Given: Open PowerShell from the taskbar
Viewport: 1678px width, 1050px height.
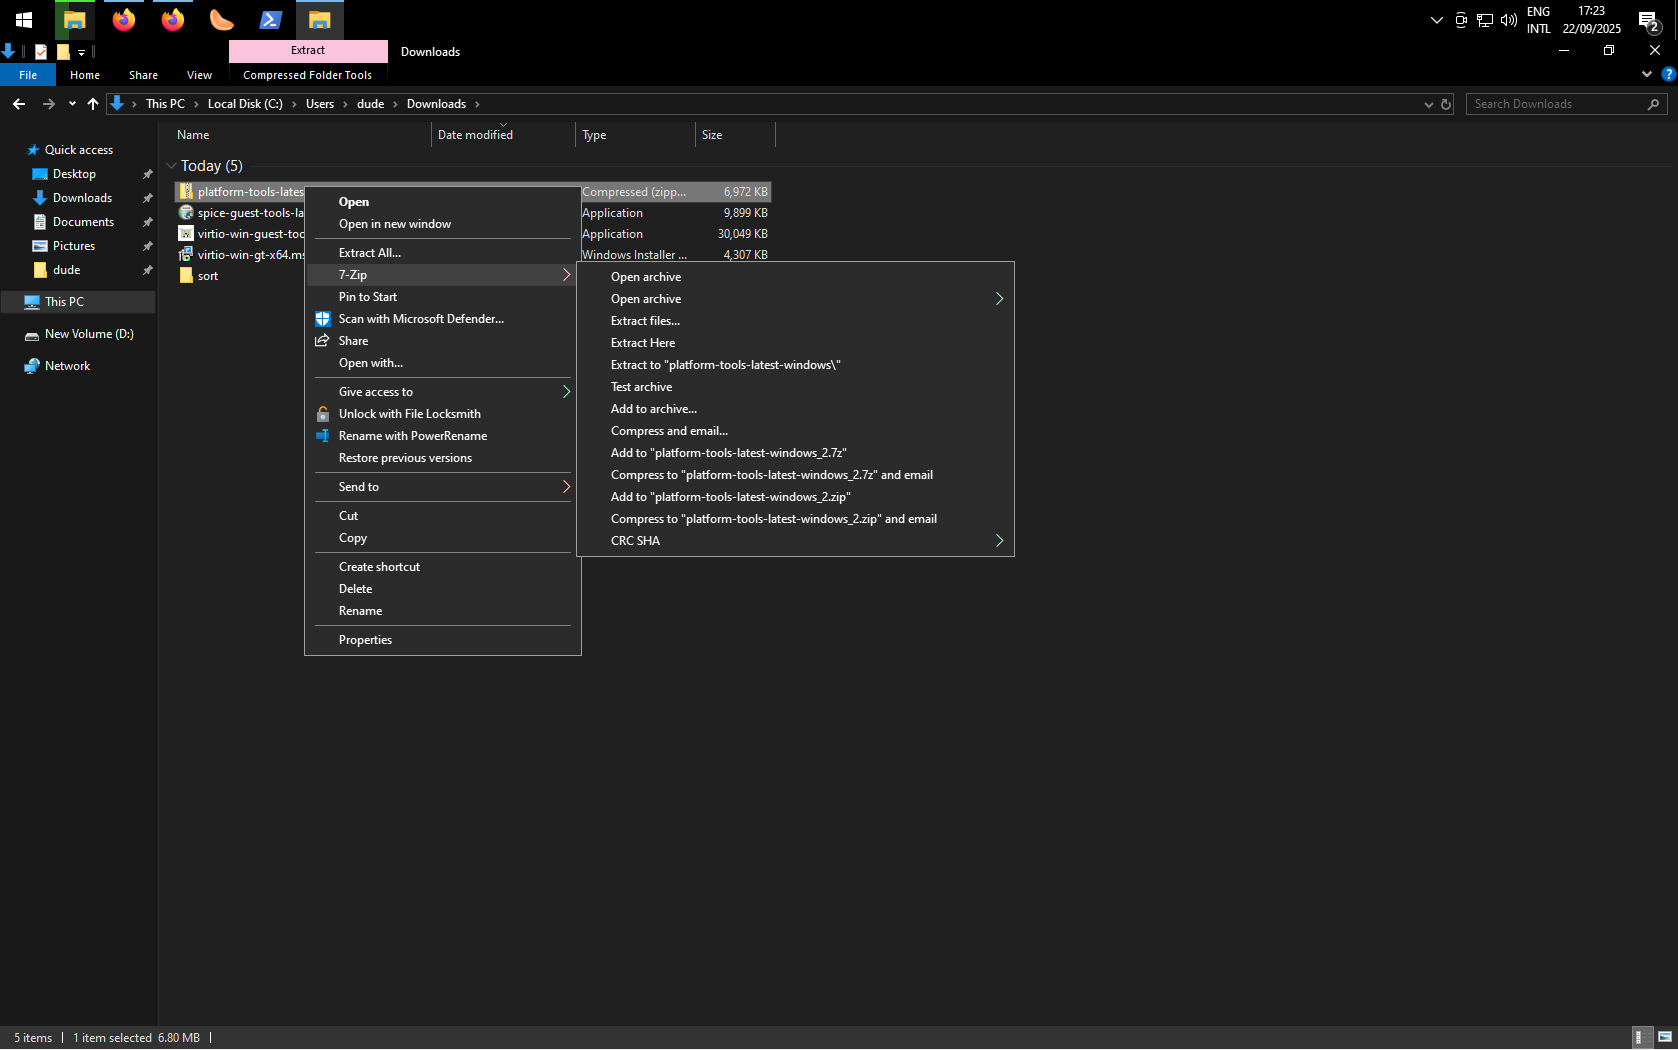Looking at the screenshot, I should [x=270, y=20].
